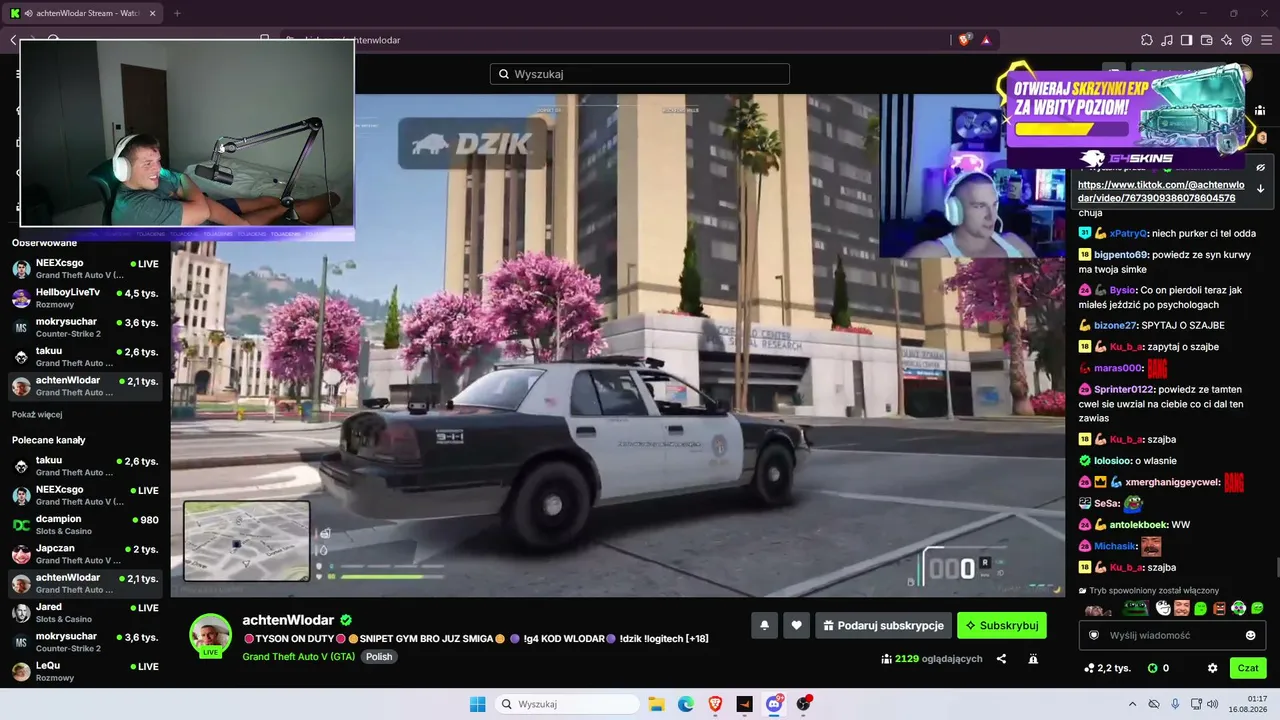Open the tab search dropdown arrow
The image size is (1280, 720).
[1179, 13]
